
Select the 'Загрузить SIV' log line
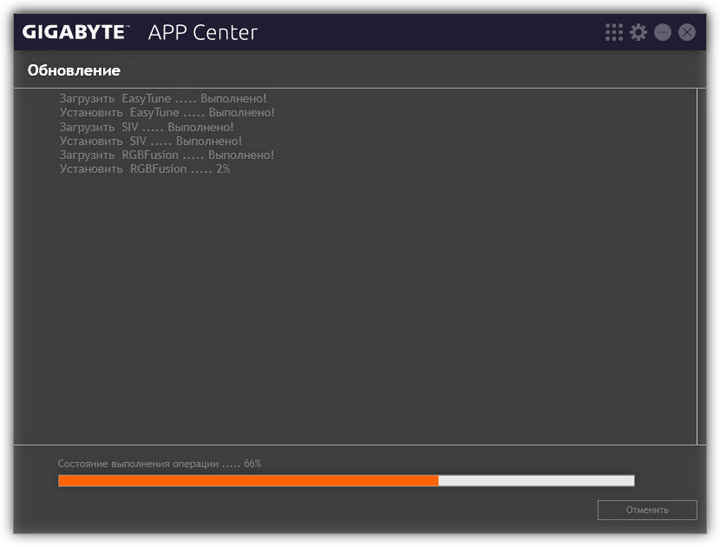pos(146,127)
